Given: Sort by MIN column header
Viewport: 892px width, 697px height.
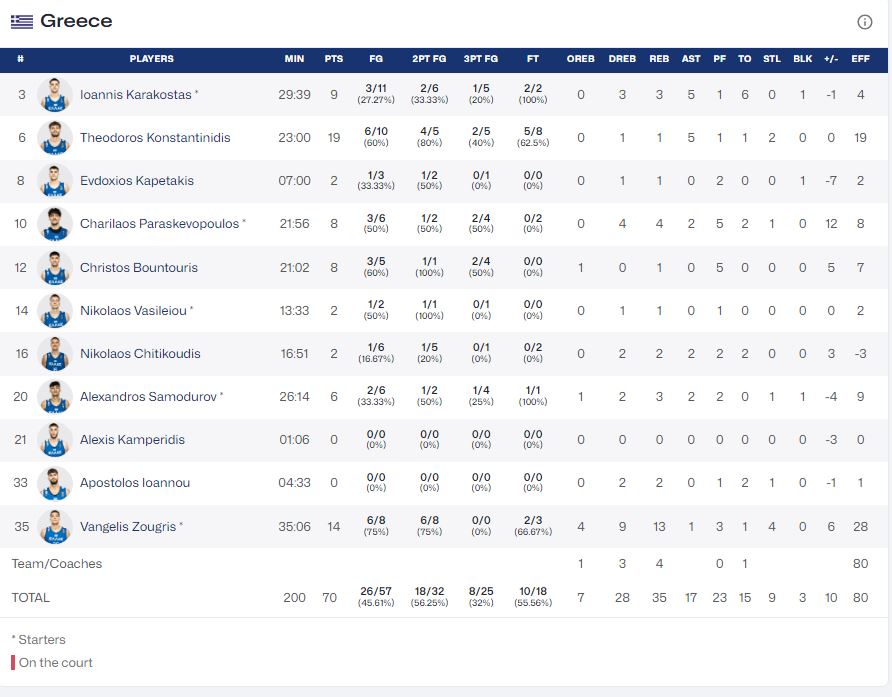Looking at the screenshot, I should 294,59.
